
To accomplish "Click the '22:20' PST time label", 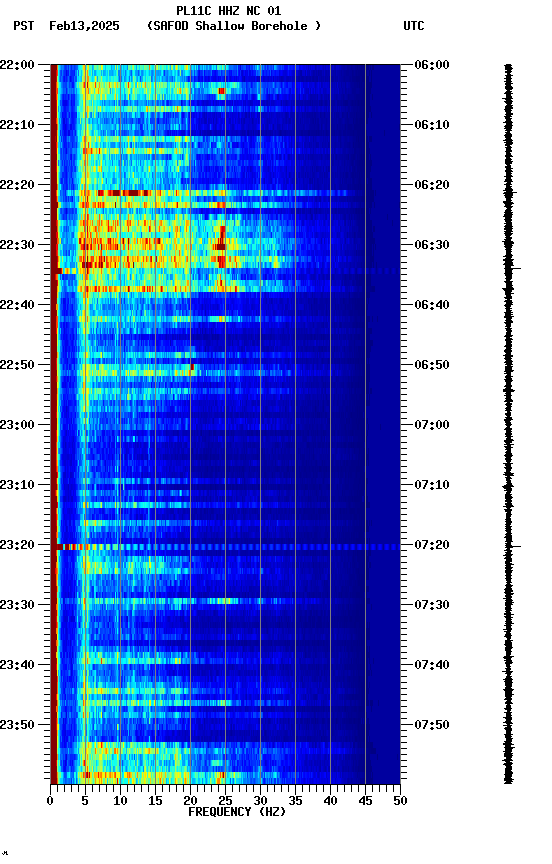I will (17, 185).
